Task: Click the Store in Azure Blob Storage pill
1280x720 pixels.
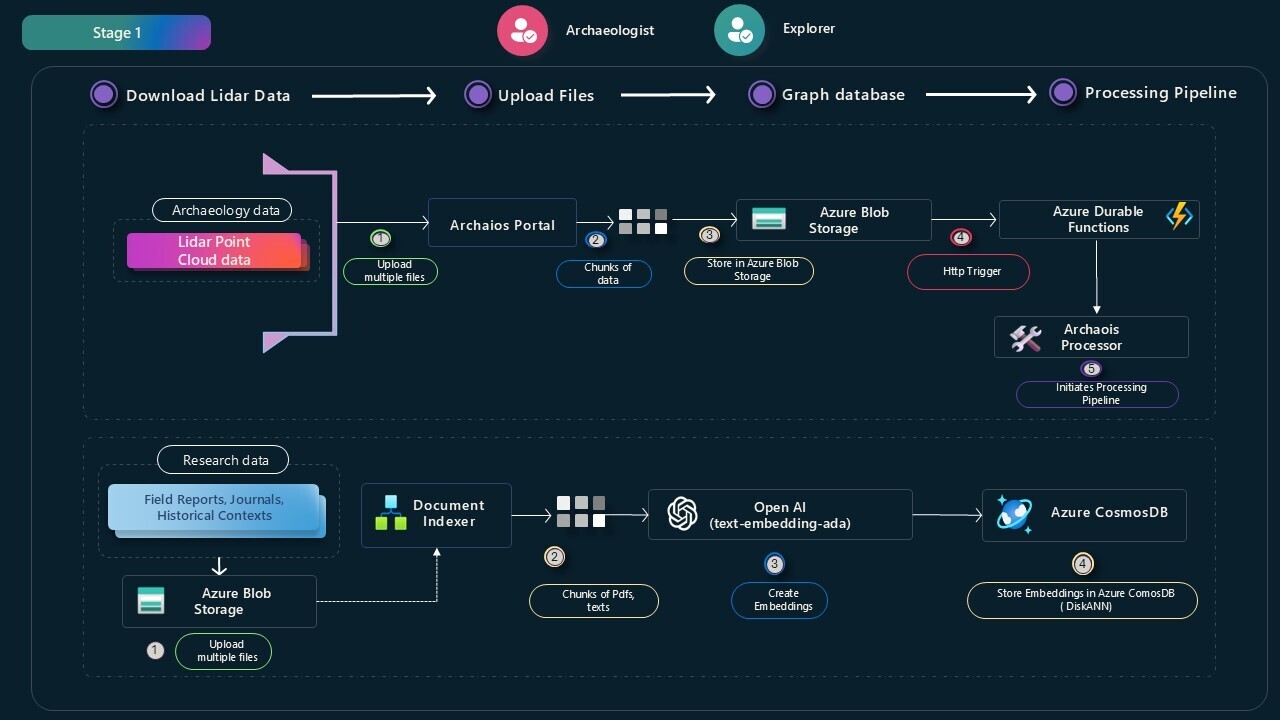Action: click(x=749, y=270)
